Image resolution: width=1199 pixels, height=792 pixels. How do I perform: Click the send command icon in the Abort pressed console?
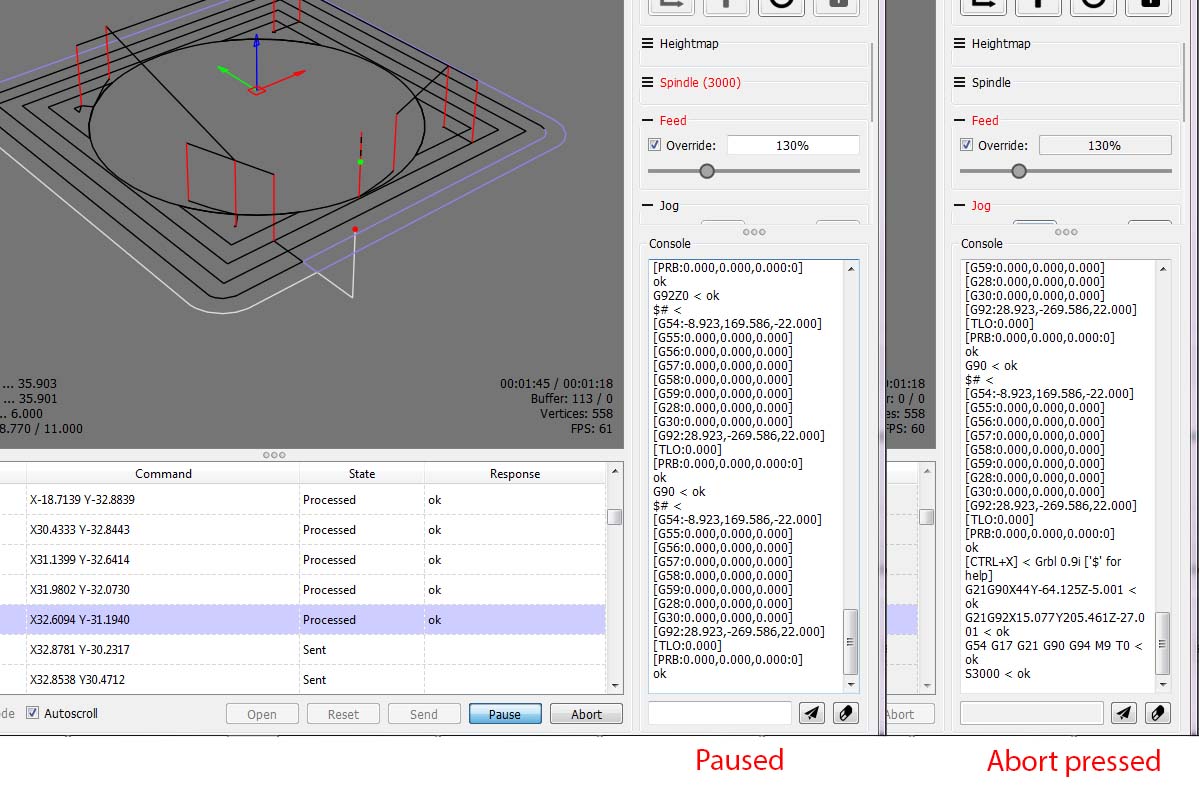(1124, 713)
